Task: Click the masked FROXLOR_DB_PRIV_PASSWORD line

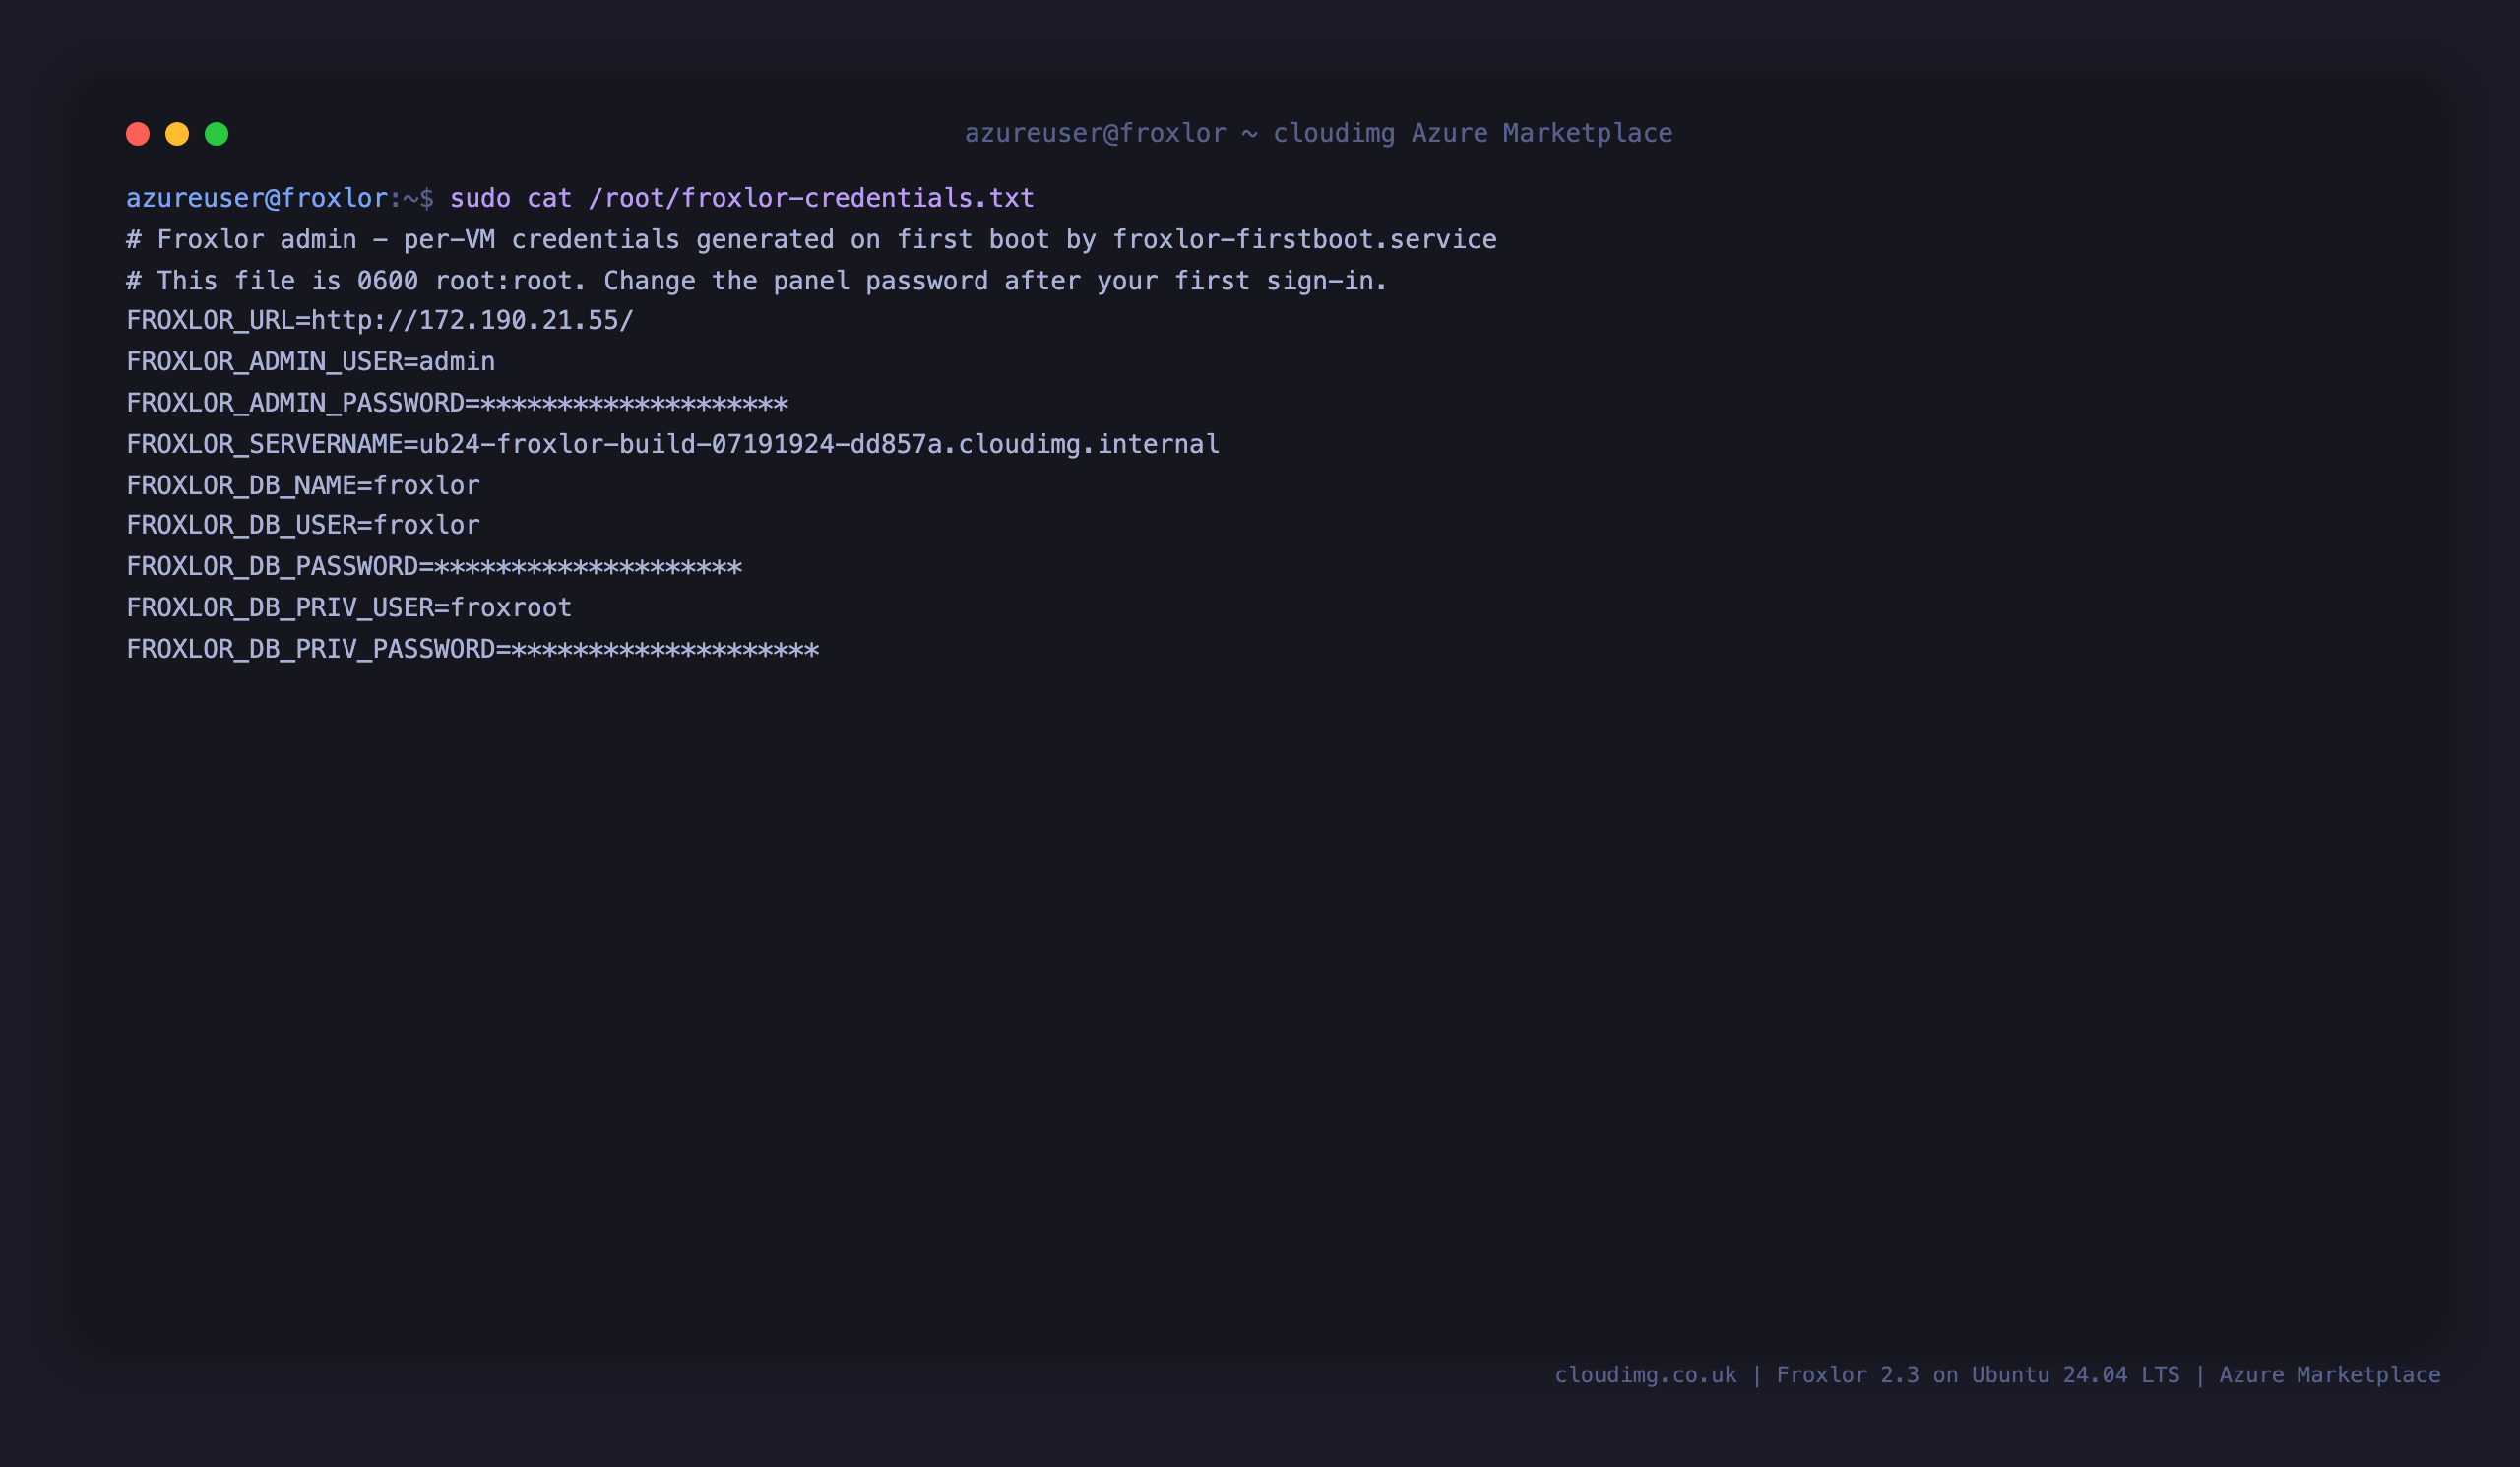Action: point(473,649)
